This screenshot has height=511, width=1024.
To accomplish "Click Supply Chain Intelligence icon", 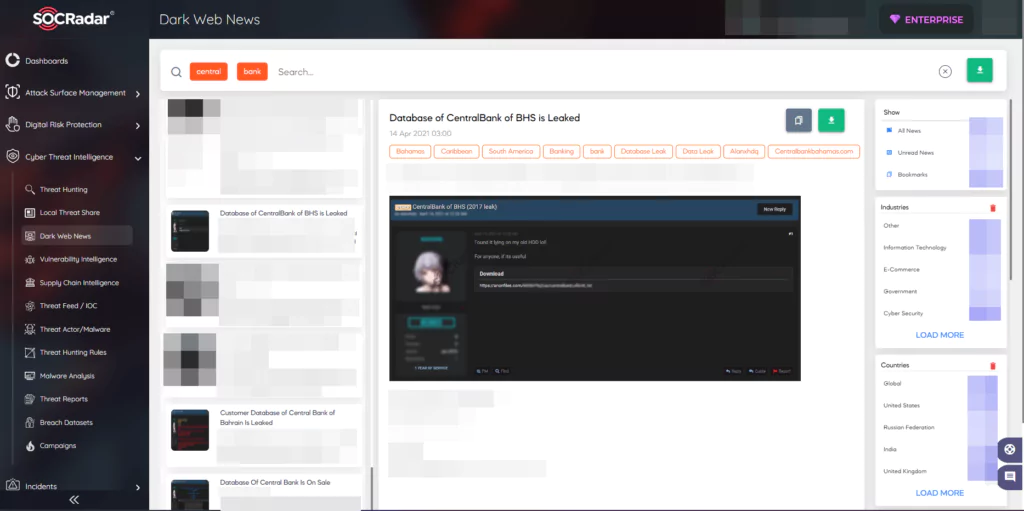I will [x=29, y=283].
